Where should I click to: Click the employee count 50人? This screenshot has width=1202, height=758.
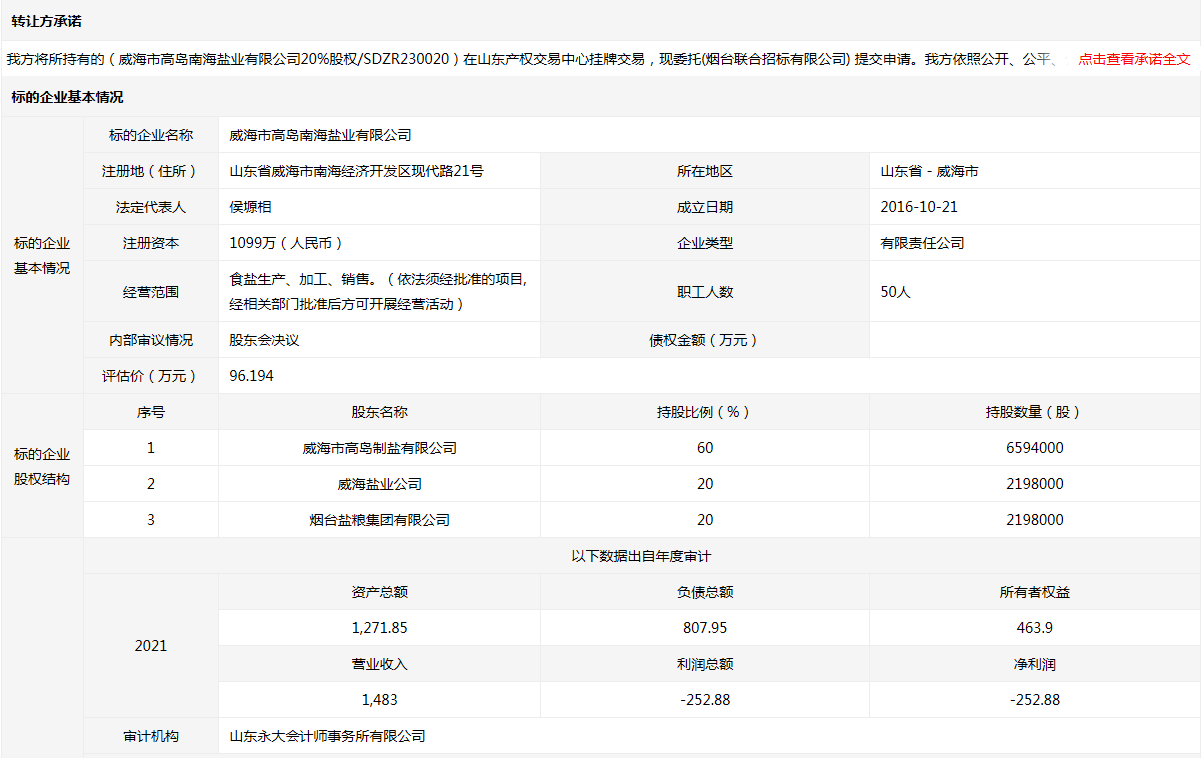(895, 292)
